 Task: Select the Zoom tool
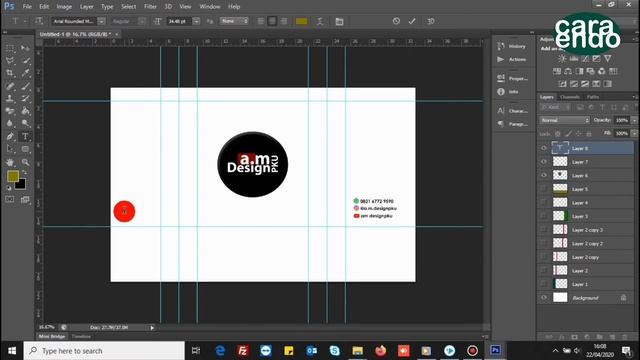click(25, 162)
